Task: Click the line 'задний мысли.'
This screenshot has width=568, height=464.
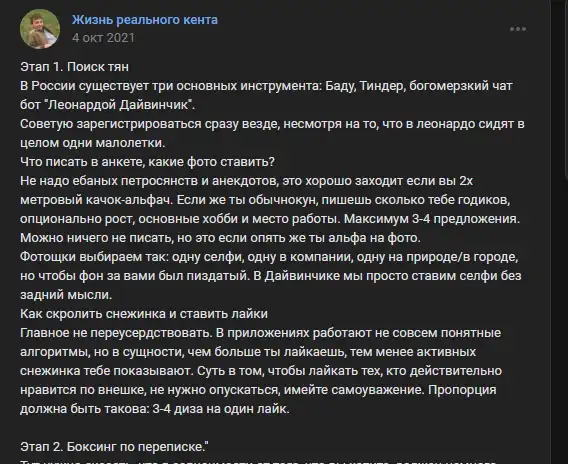Action: click(x=66, y=295)
